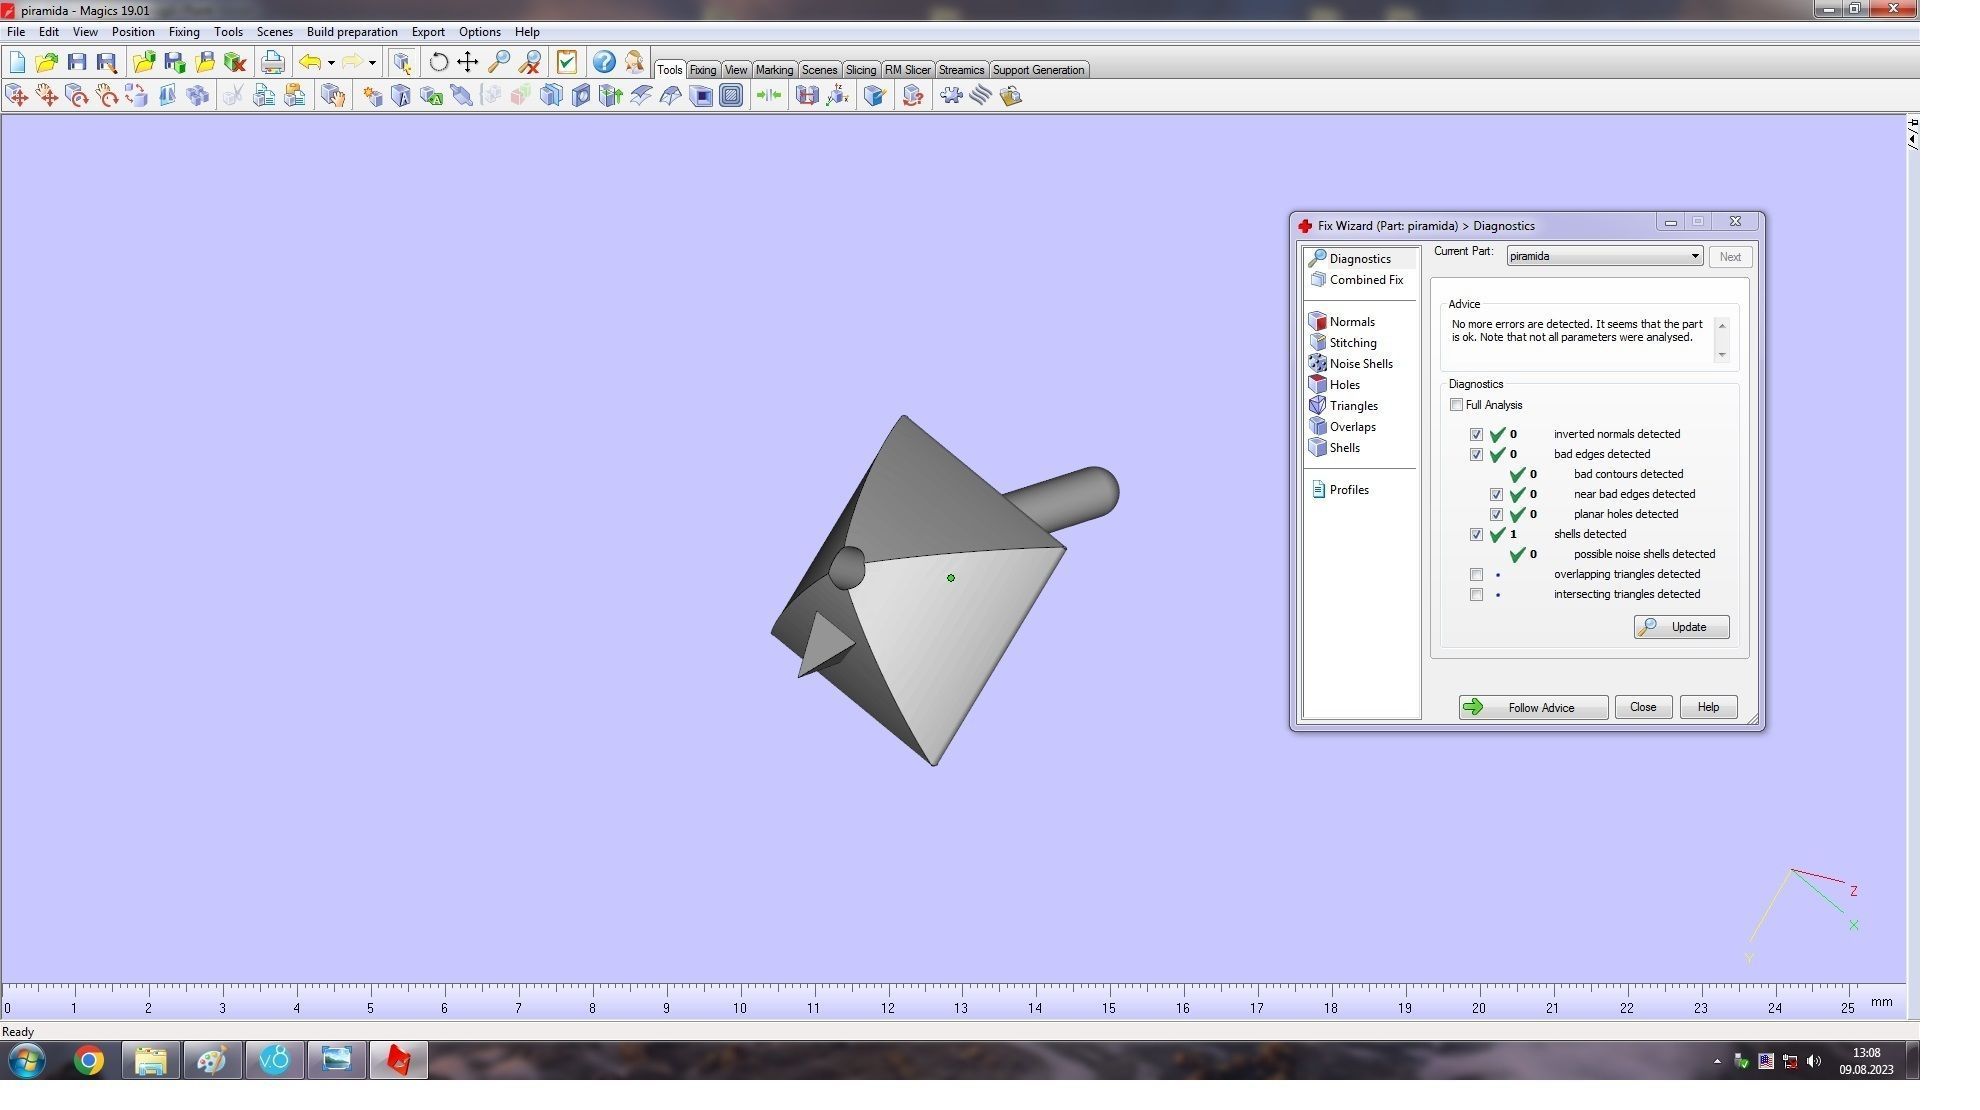Expand the Undo history dropdown arrow

(331, 63)
